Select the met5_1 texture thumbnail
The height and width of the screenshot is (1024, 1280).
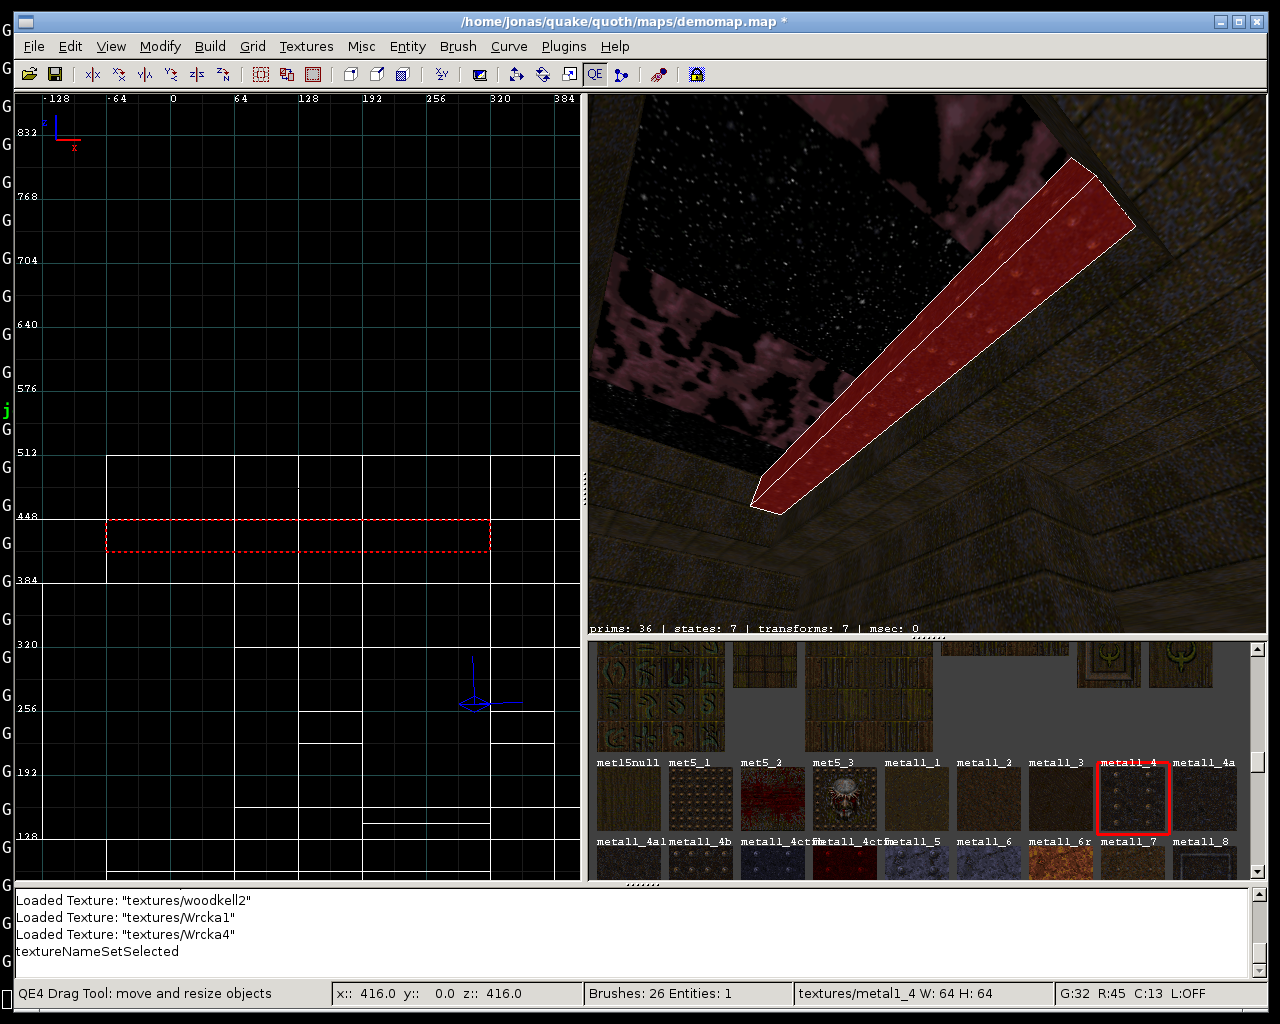701,799
